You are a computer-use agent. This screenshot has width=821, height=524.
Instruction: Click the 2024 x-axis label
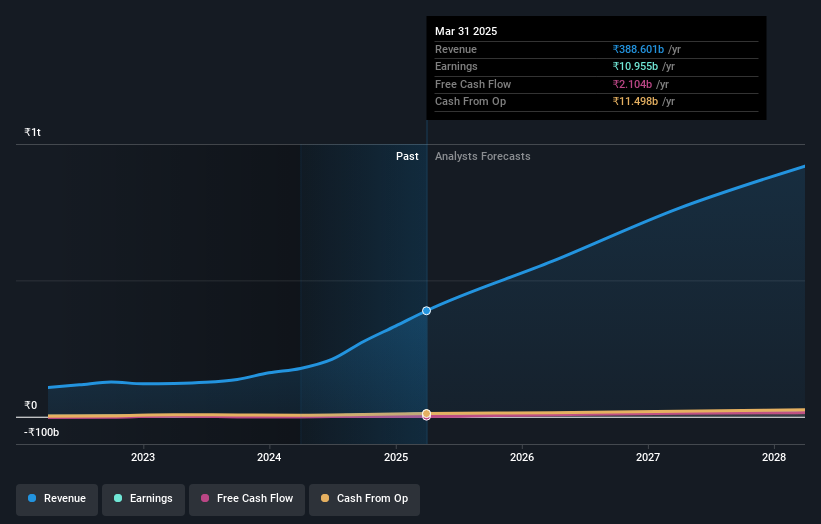(x=269, y=457)
